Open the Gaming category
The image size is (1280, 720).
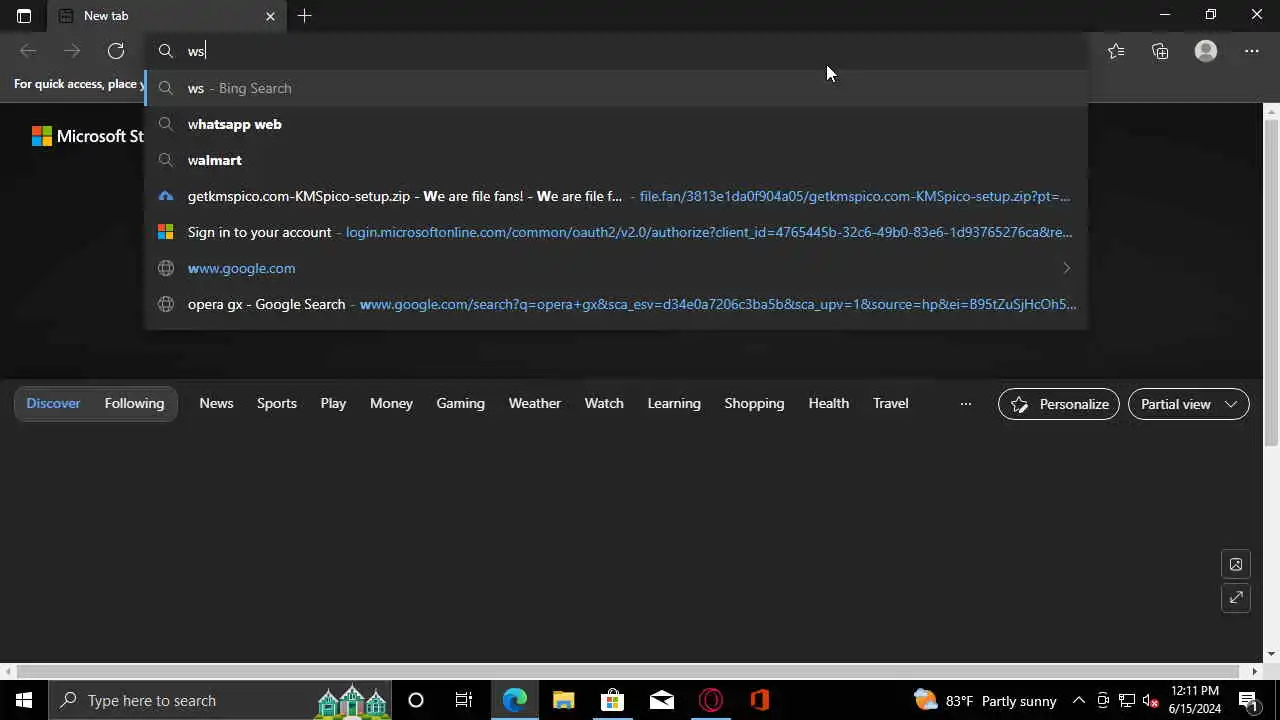click(460, 403)
